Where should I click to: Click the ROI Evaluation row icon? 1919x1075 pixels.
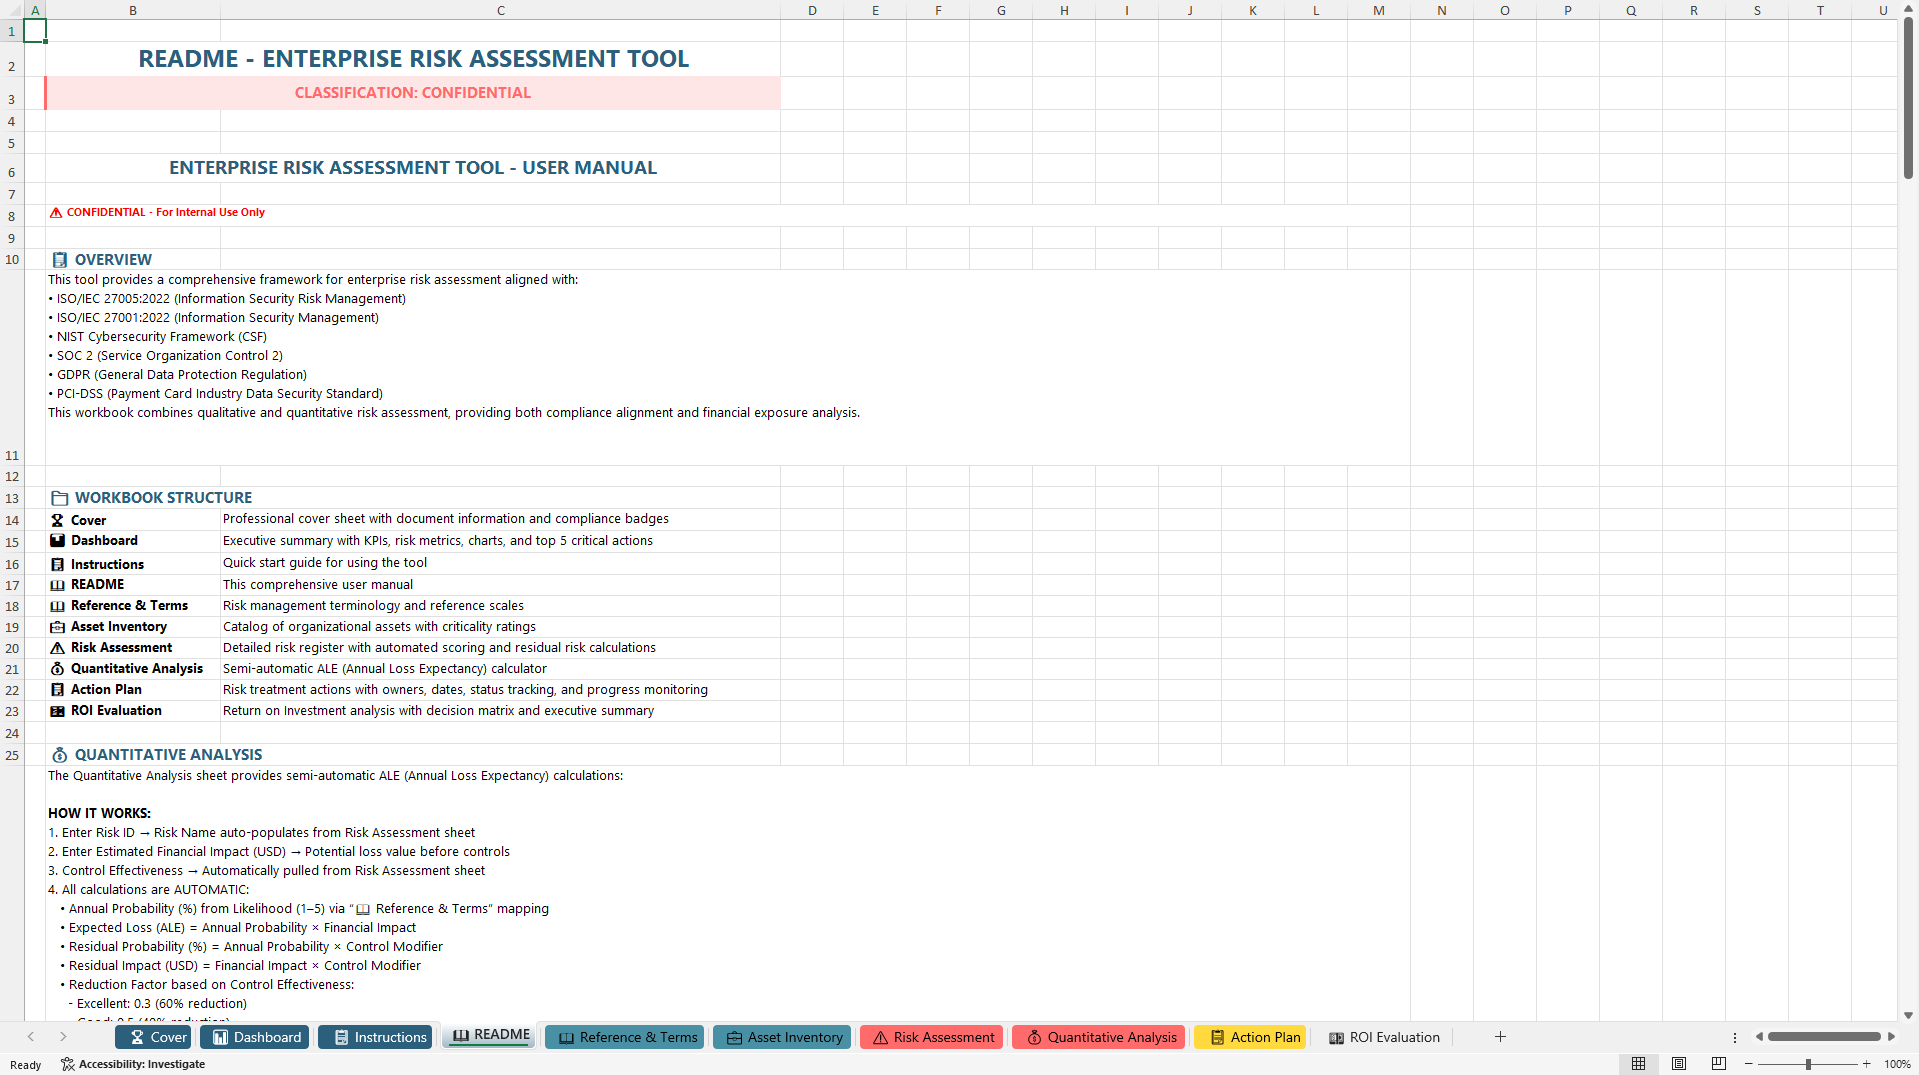tap(58, 711)
